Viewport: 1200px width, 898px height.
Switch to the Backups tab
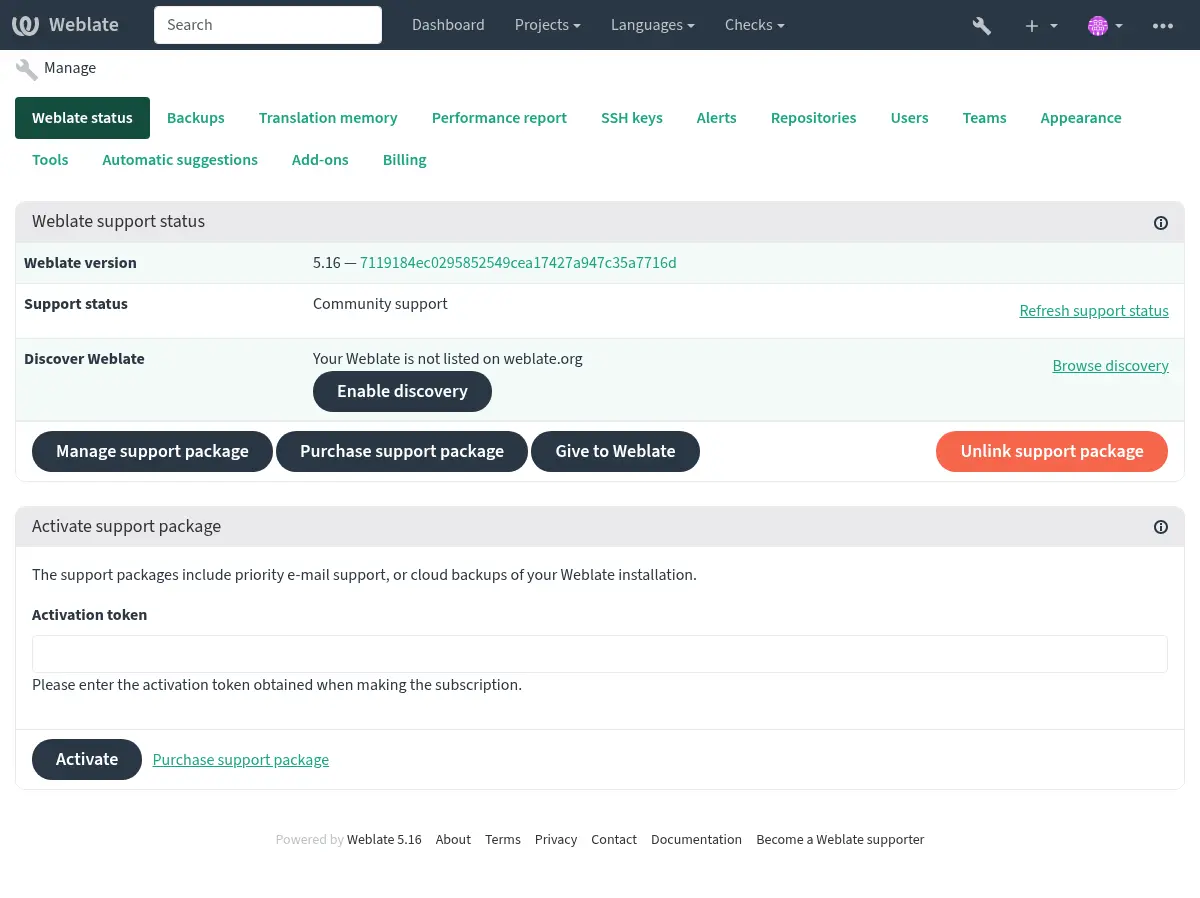point(195,118)
